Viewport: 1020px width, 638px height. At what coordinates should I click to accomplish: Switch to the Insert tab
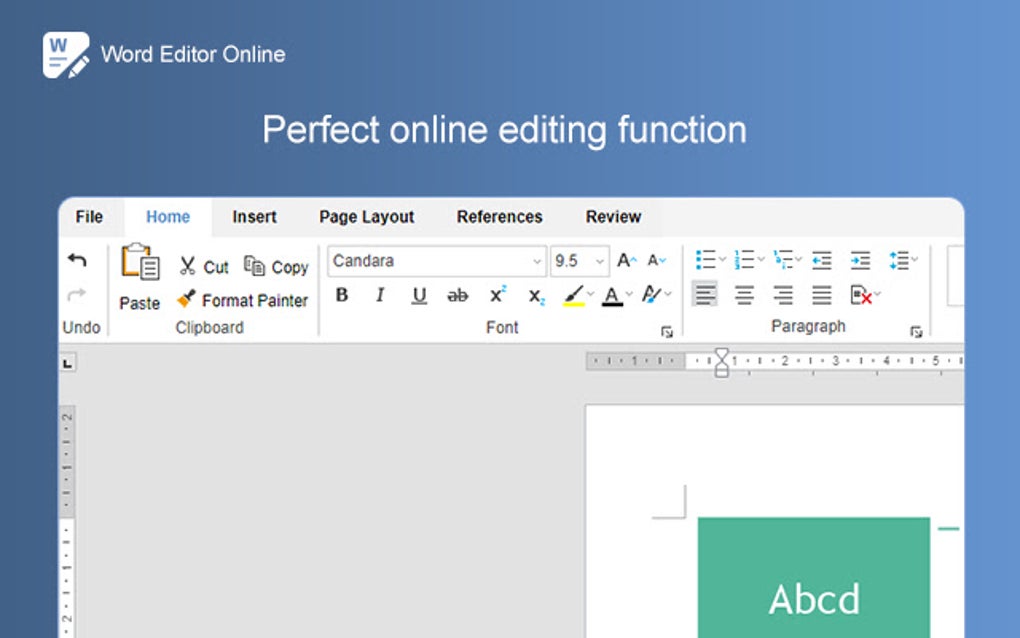[254, 217]
